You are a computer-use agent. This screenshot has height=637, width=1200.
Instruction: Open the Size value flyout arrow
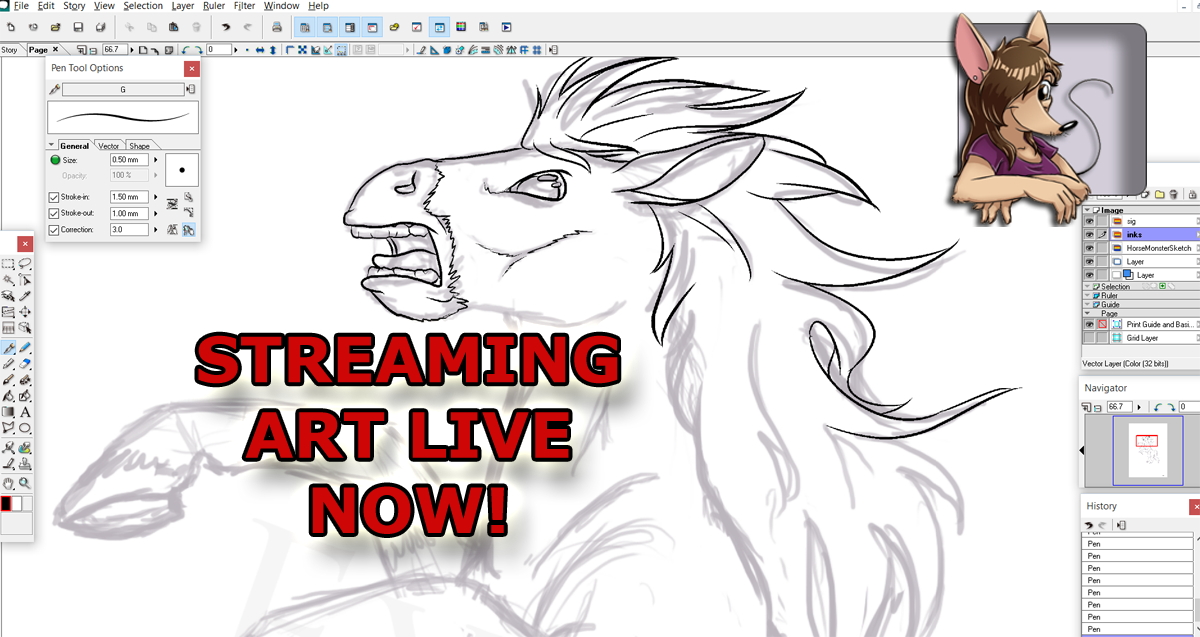[155, 160]
